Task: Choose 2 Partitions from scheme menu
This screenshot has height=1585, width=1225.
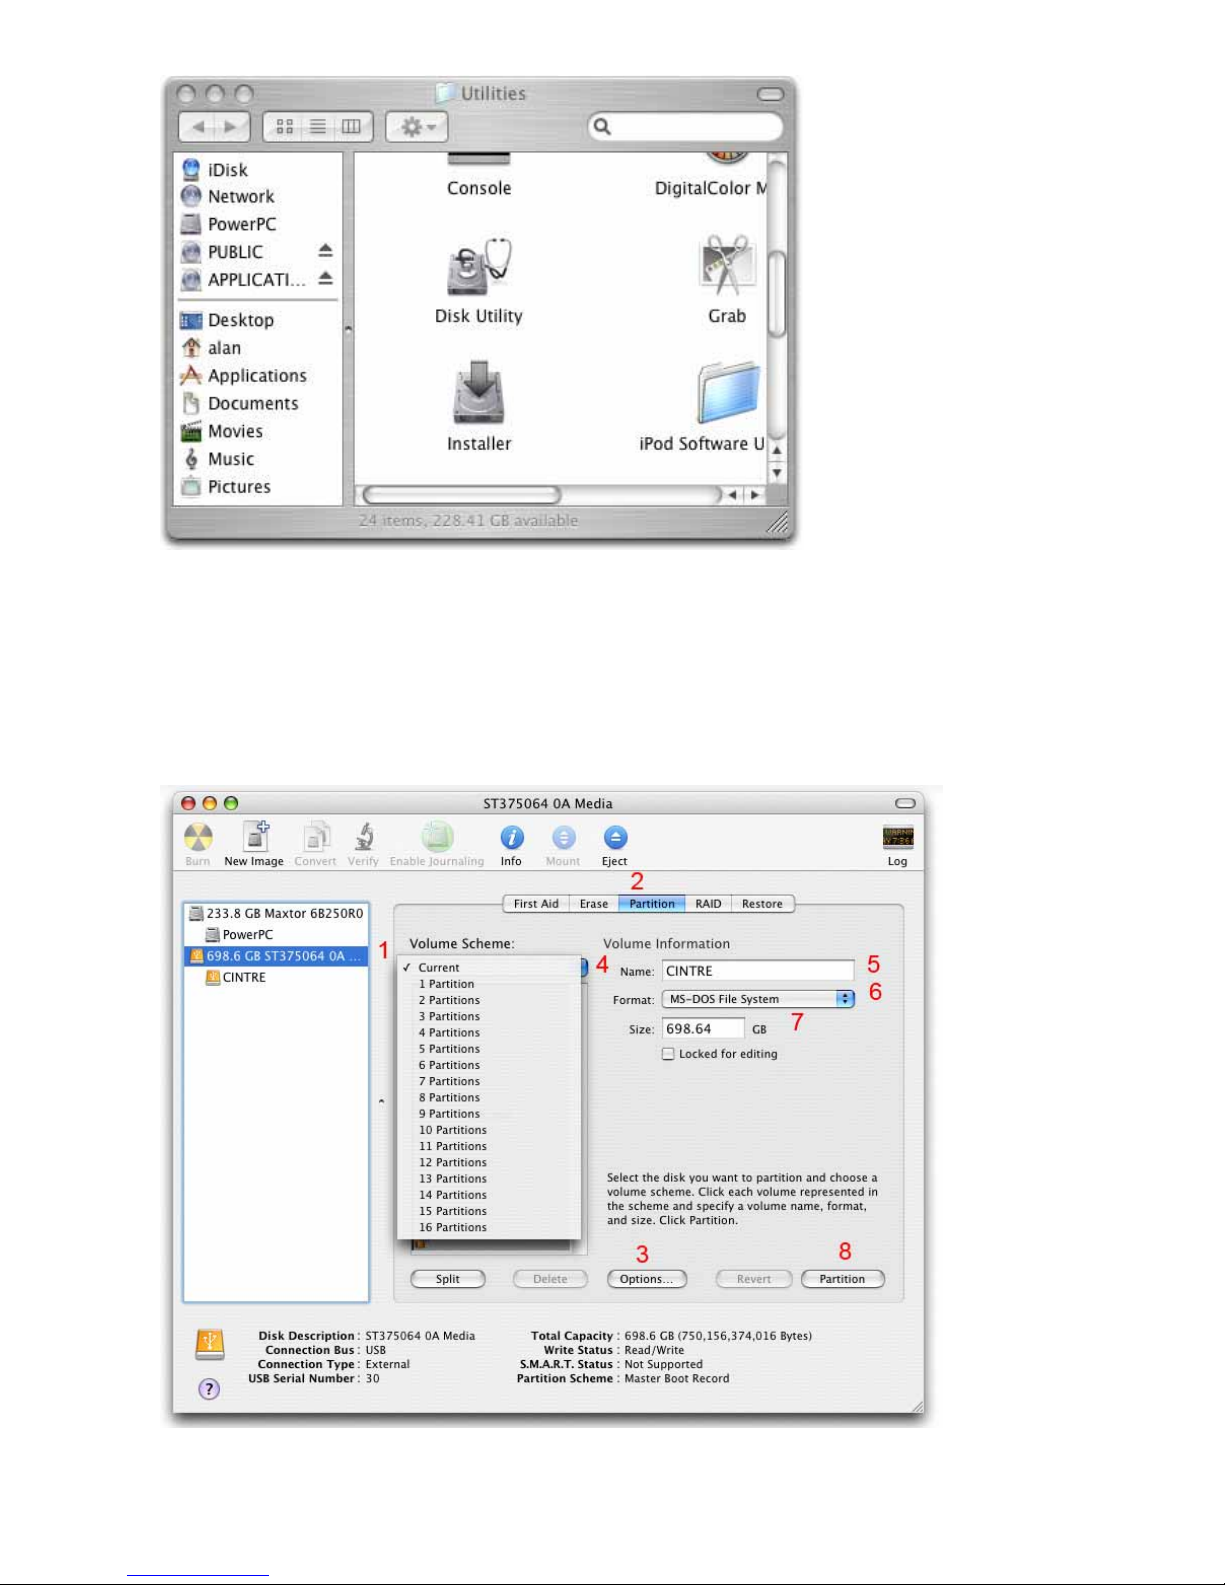Action: [489, 1000]
